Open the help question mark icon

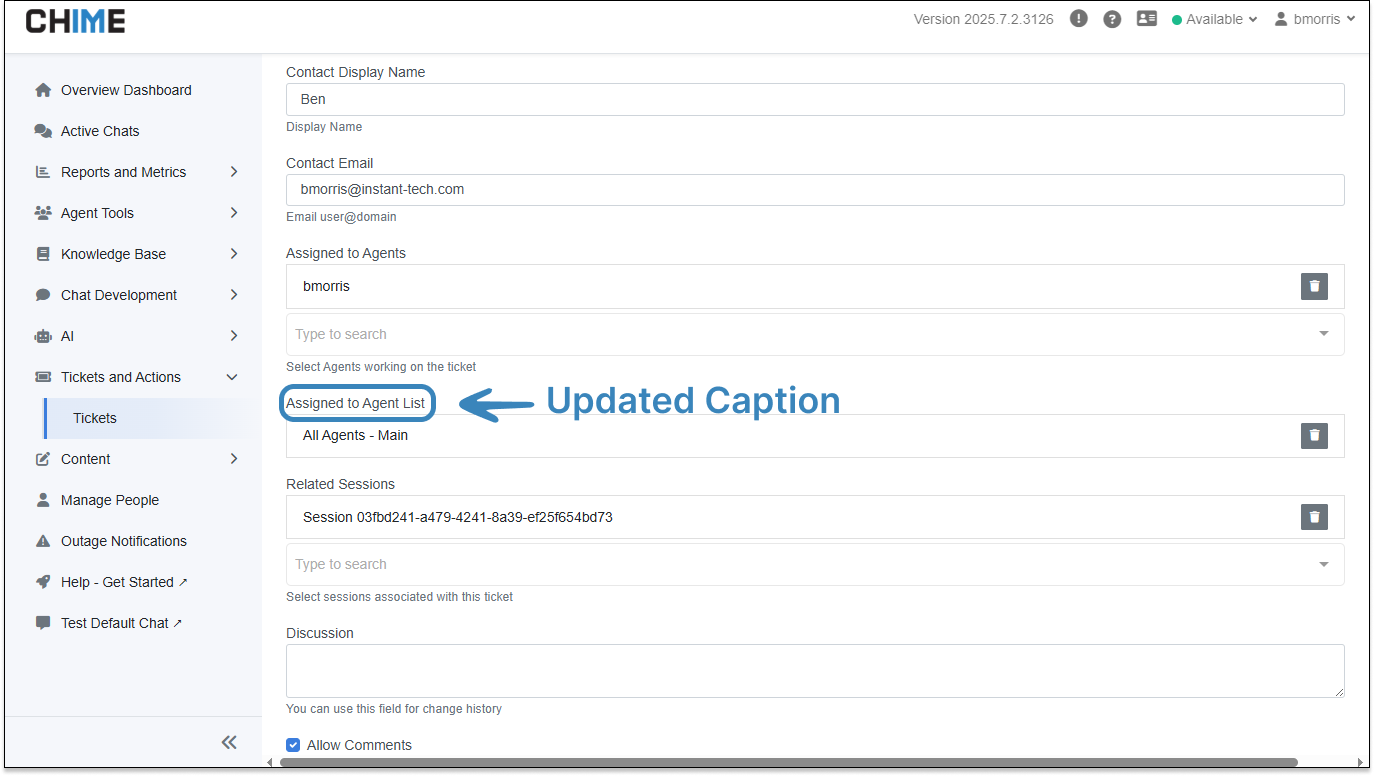pos(1112,19)
